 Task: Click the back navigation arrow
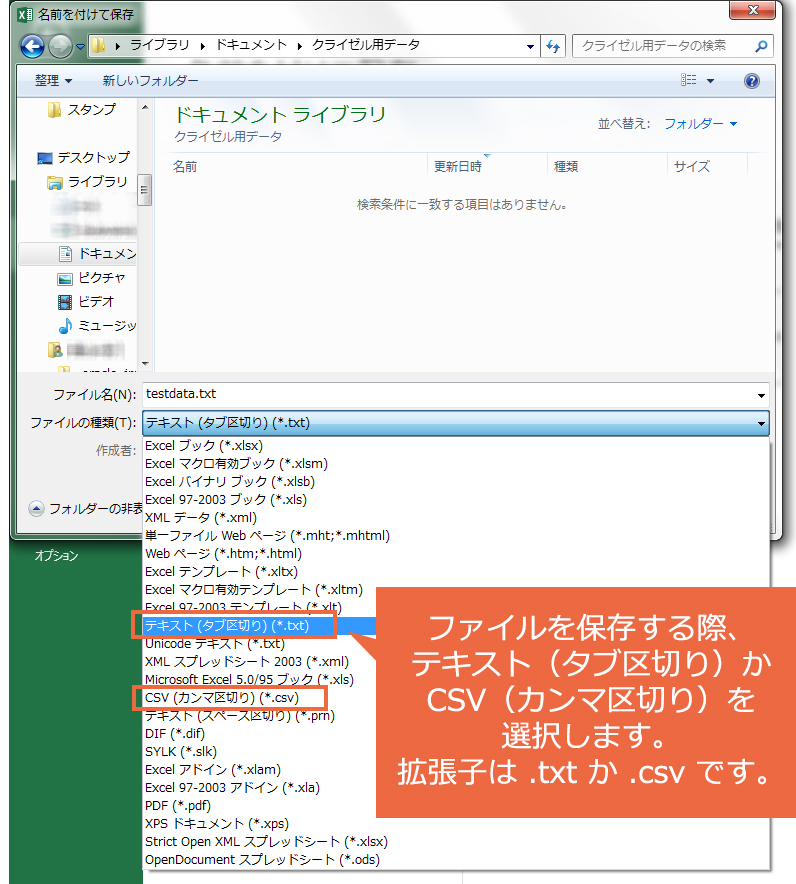[32, 46]
